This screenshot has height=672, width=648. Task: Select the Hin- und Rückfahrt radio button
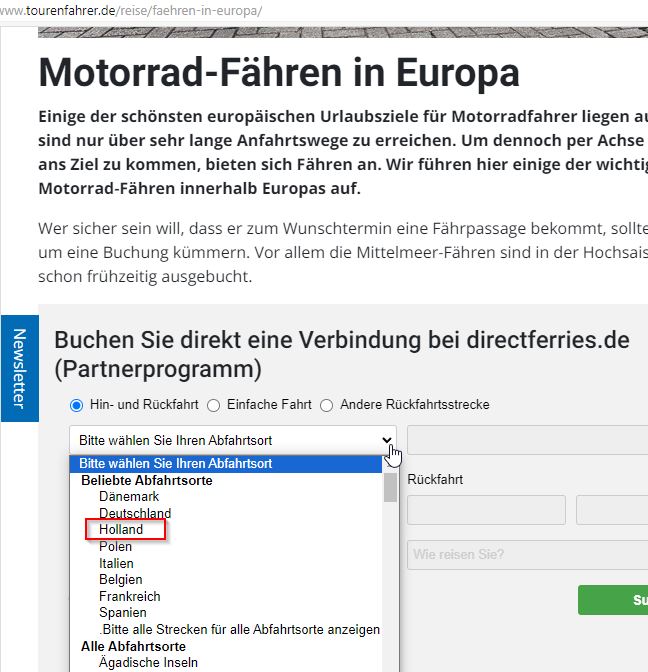pyautogui.click(x=77, y=405)
